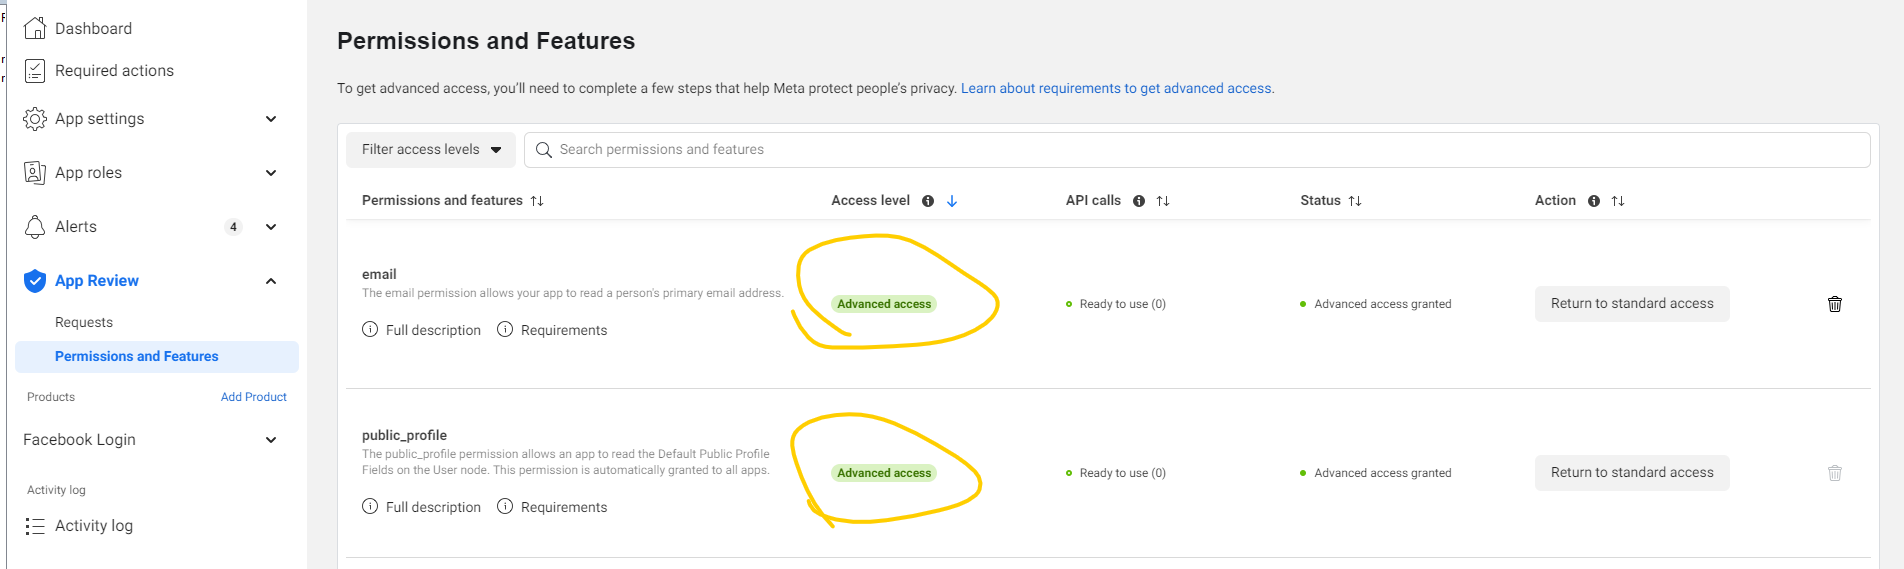Delete the email permission with trash icon
This screenshot has width=1904, height=569.
tap(1835, 304)
